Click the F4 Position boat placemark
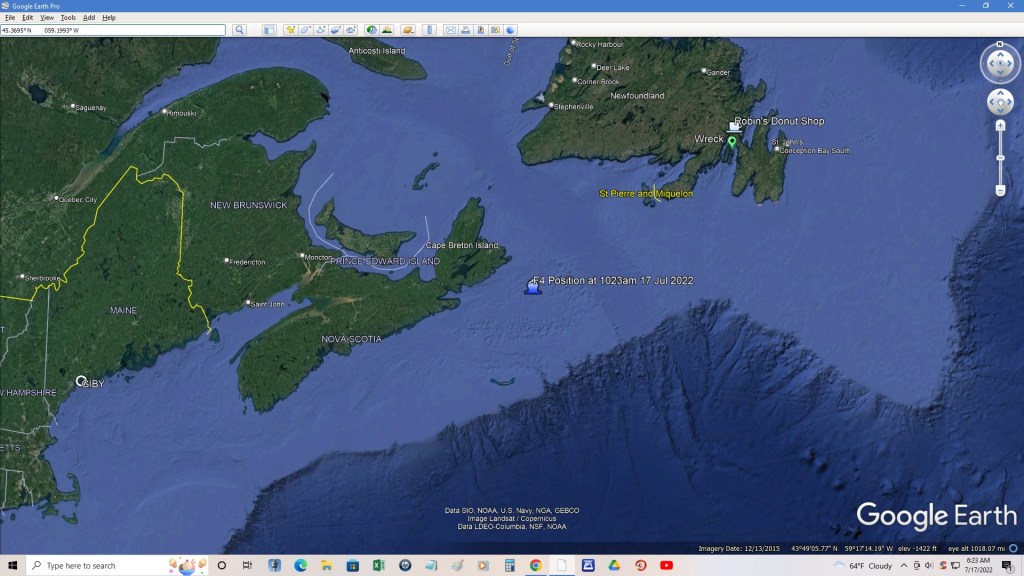 [532, 288]
